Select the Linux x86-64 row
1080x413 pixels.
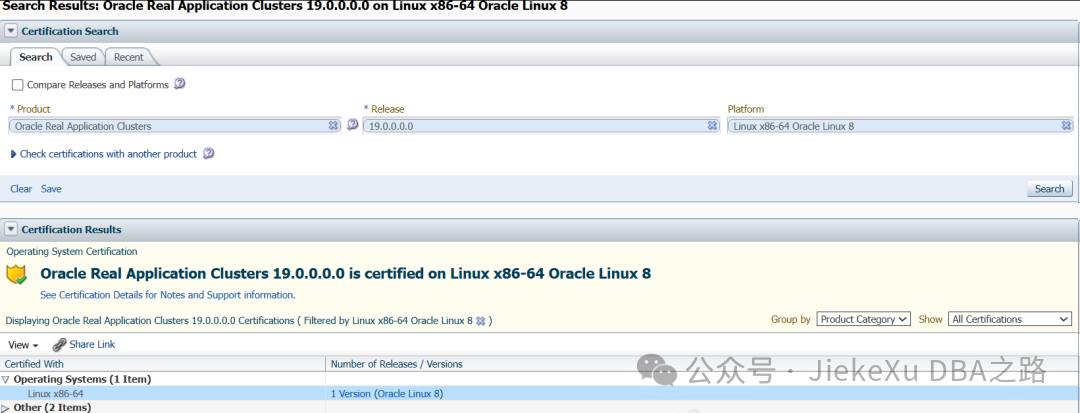(540, 394)
